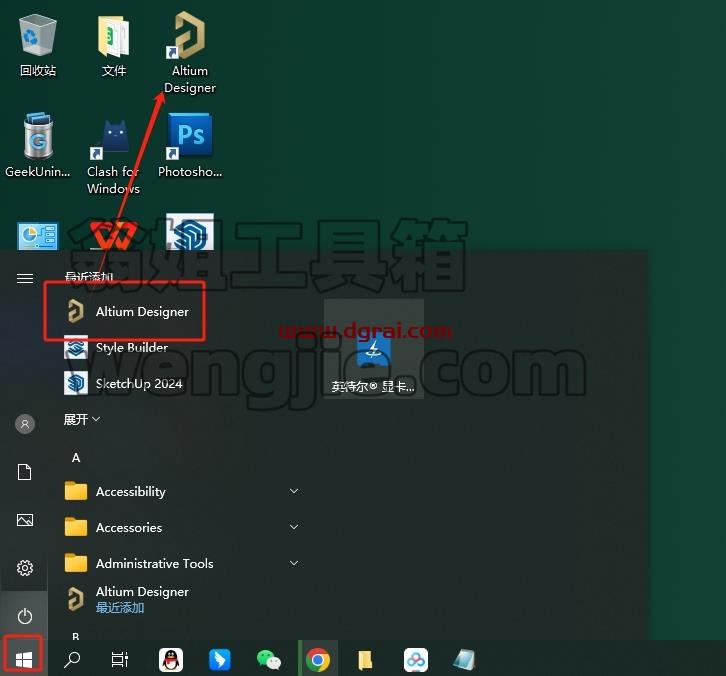Open Task View on taskbar
The height and width of the screenshot is (676, 726).
coord(119,659)
